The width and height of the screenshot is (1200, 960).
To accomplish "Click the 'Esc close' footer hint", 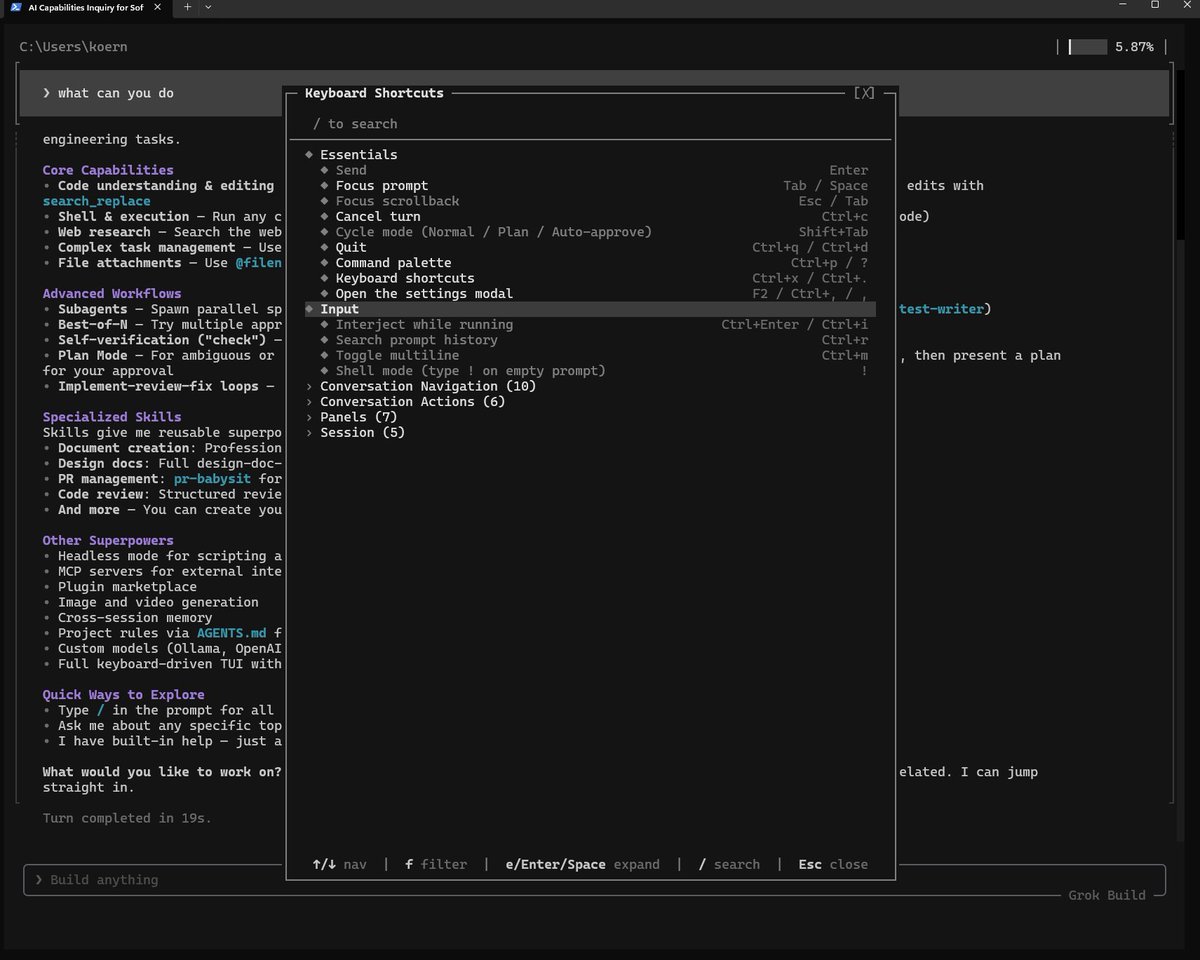I will (x=833, y=864).
